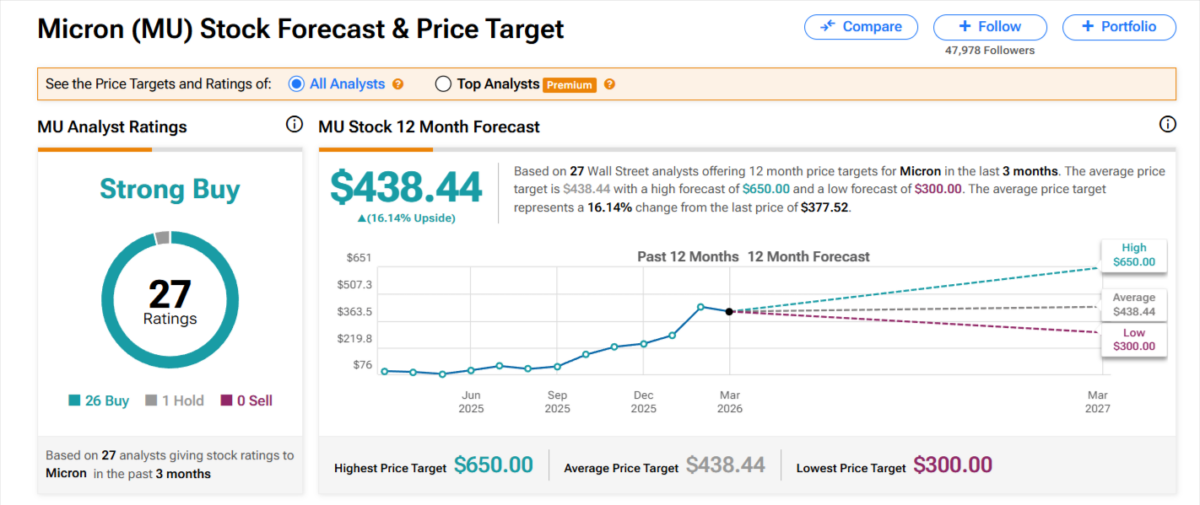Click the High $650.00 chart label
The width and height of the screenshot is (1200, 505).
1134,255
